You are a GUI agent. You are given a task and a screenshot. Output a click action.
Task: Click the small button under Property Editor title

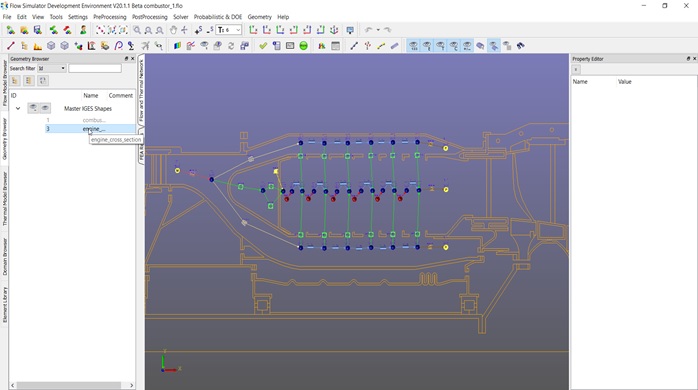[x=576, y=69]
